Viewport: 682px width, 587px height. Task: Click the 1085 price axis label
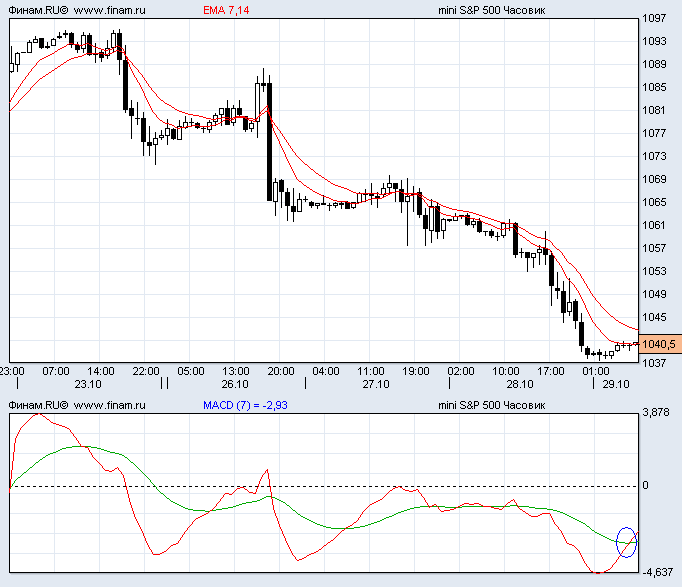click(x=654, y=87)
